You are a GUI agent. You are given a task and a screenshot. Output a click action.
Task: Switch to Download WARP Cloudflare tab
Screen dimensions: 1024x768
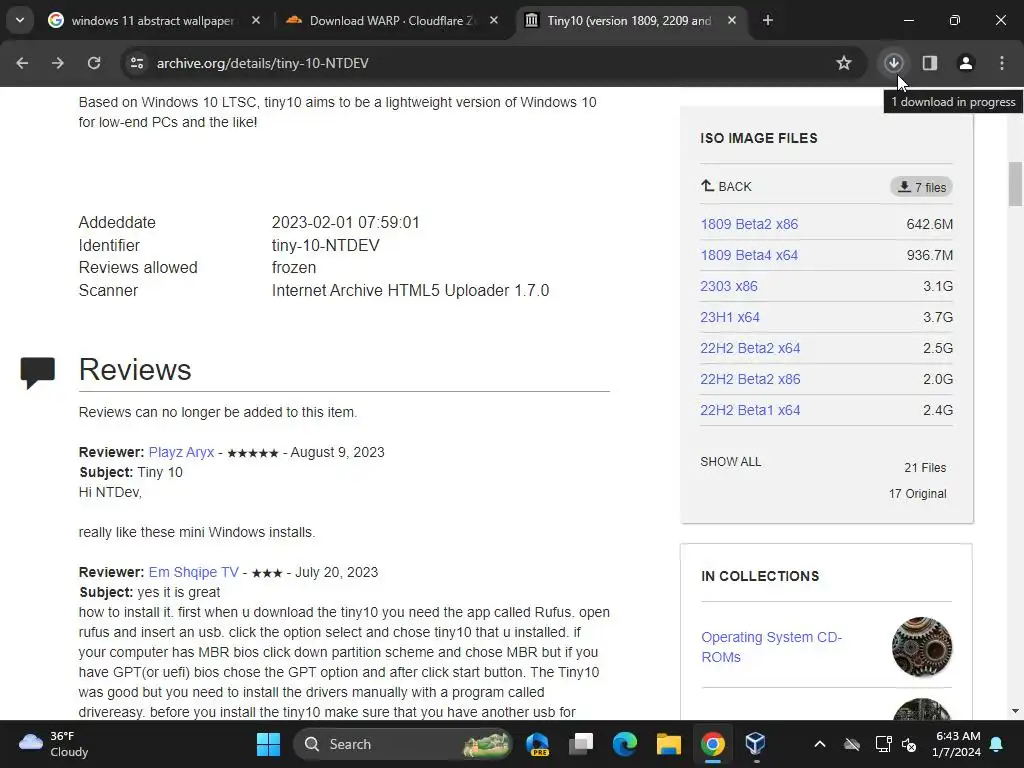pyautogui.click(x=391, y=21)
